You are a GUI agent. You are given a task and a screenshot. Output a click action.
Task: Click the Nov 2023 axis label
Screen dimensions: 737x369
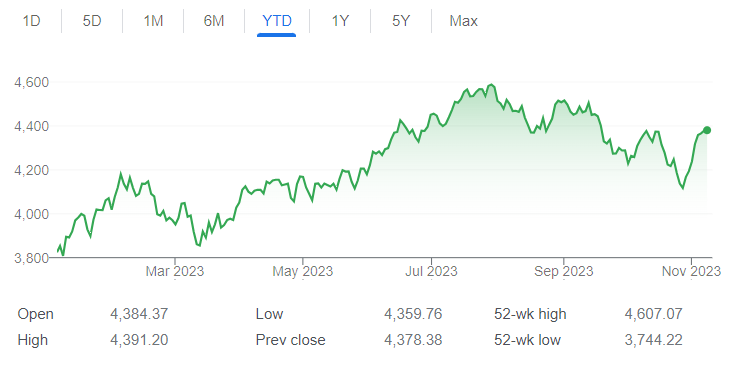point(691,271)
